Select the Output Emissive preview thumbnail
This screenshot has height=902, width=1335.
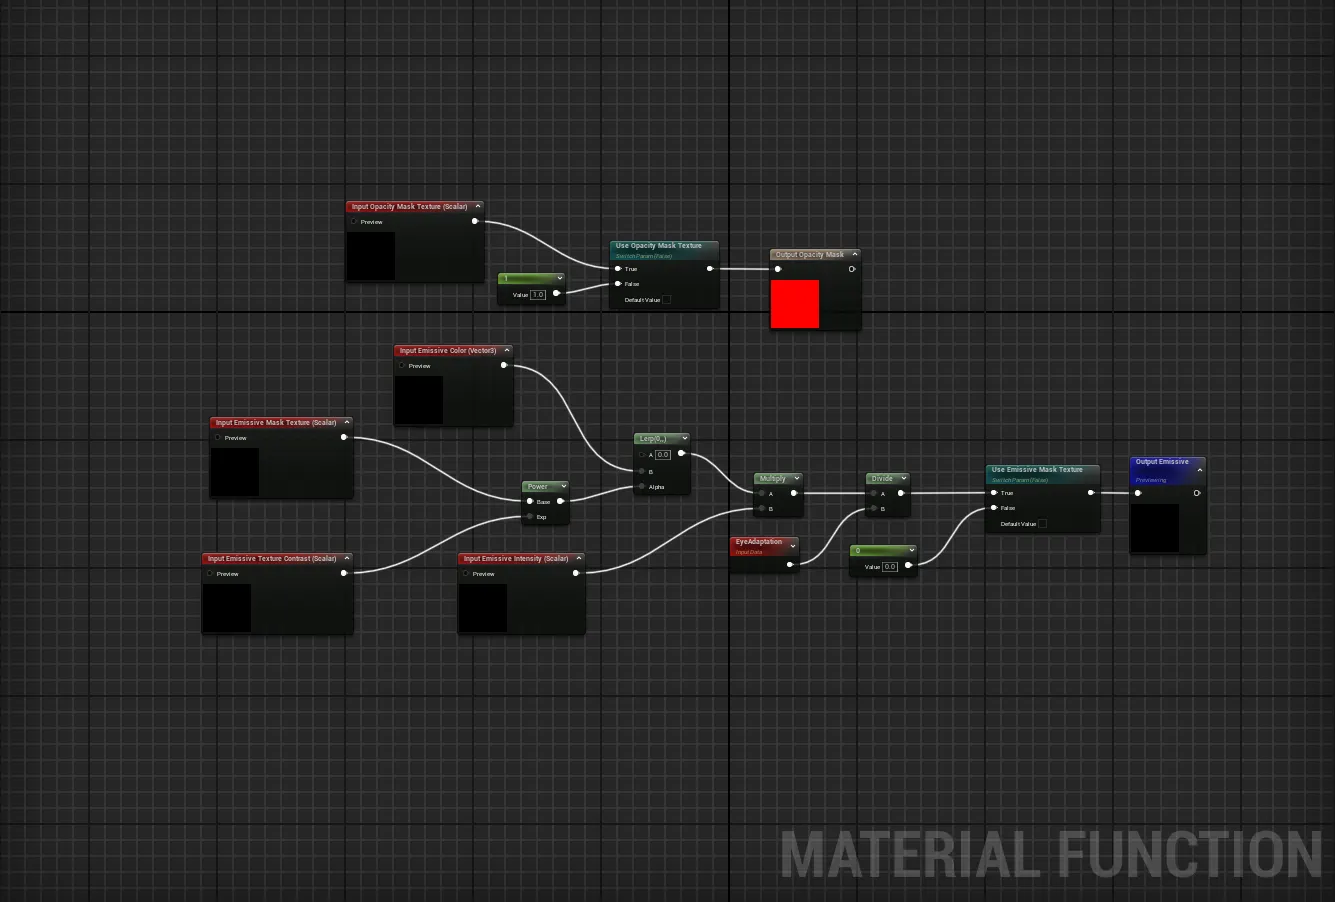tap(1155, 528)
